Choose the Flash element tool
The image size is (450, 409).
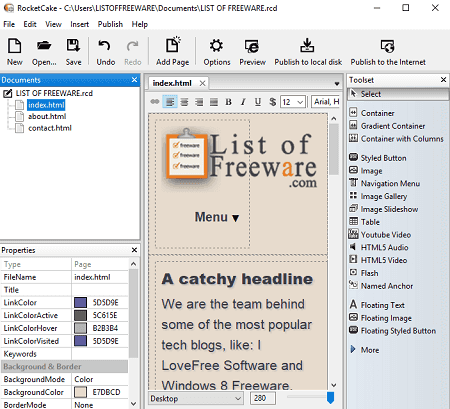pos(364,273)
